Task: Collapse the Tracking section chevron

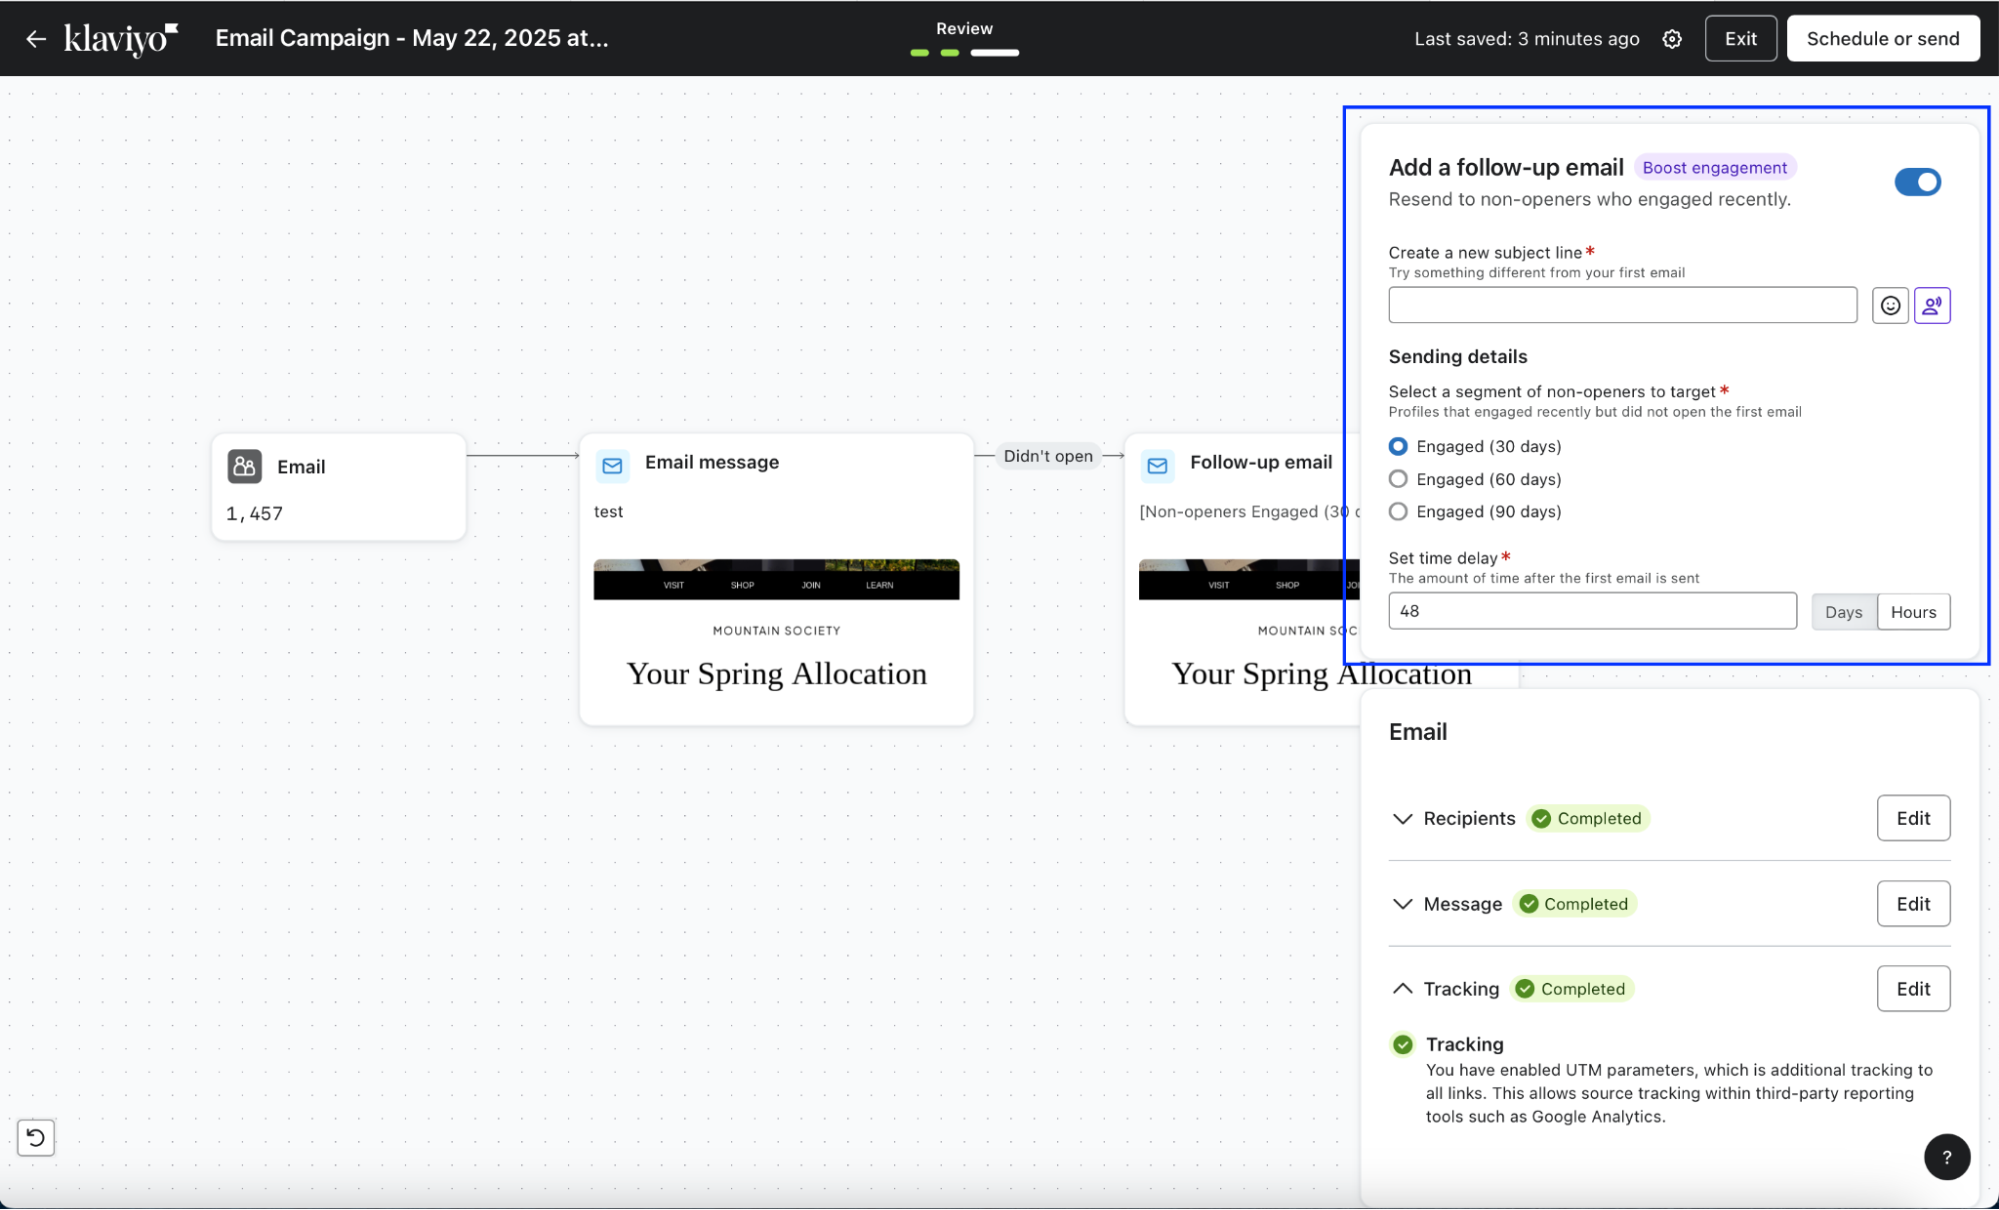Action: point(1402,989)
